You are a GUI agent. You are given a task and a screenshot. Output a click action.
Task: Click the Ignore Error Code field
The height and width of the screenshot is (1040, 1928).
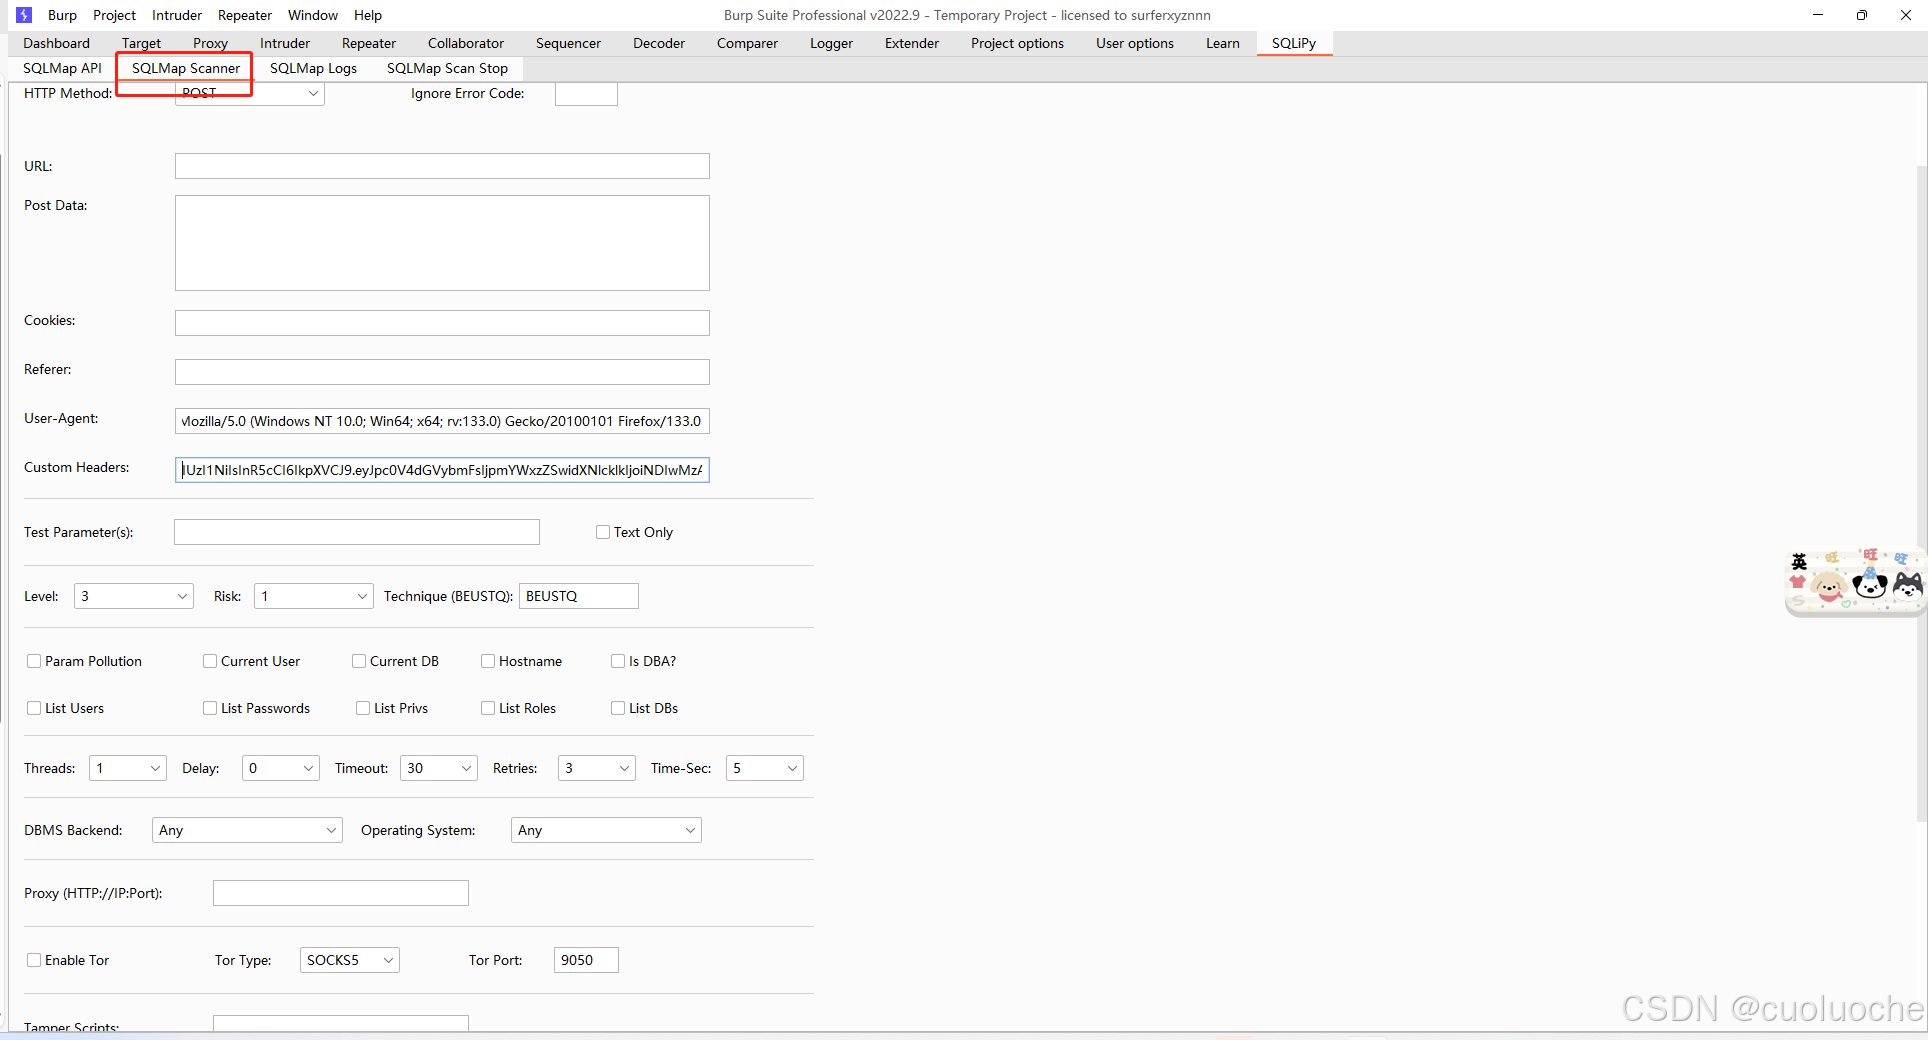(x=586, y=94)
